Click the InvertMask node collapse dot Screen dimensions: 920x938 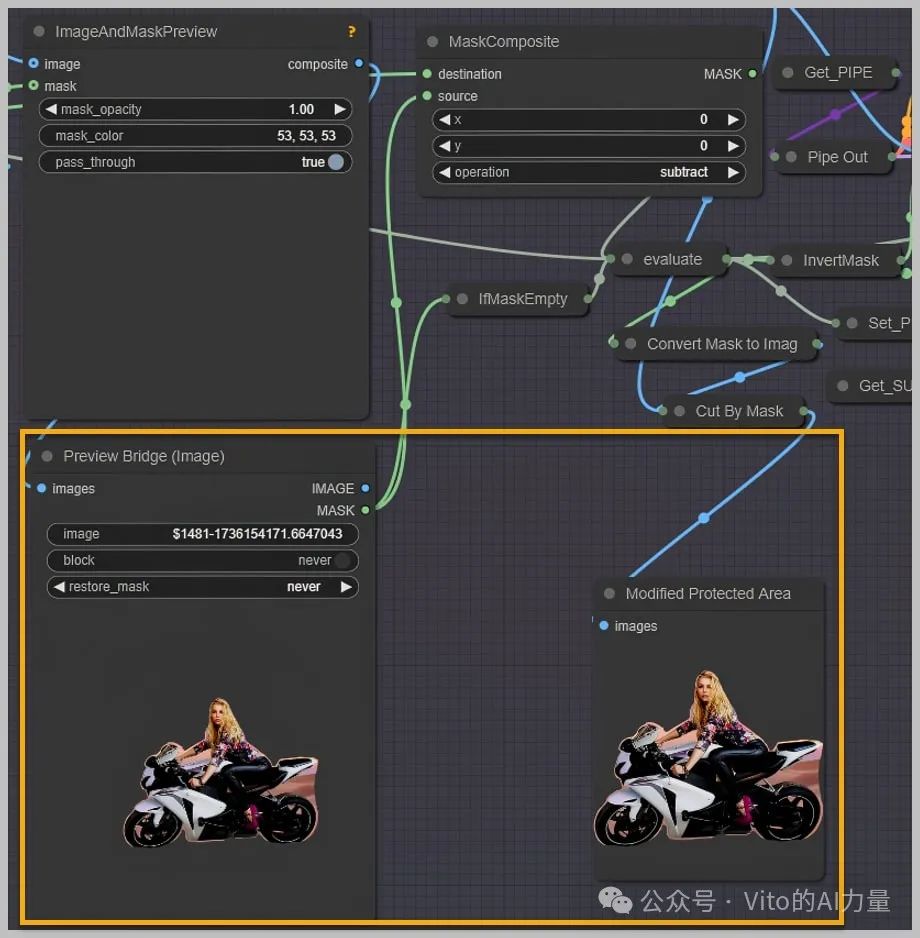click(787, 260)
